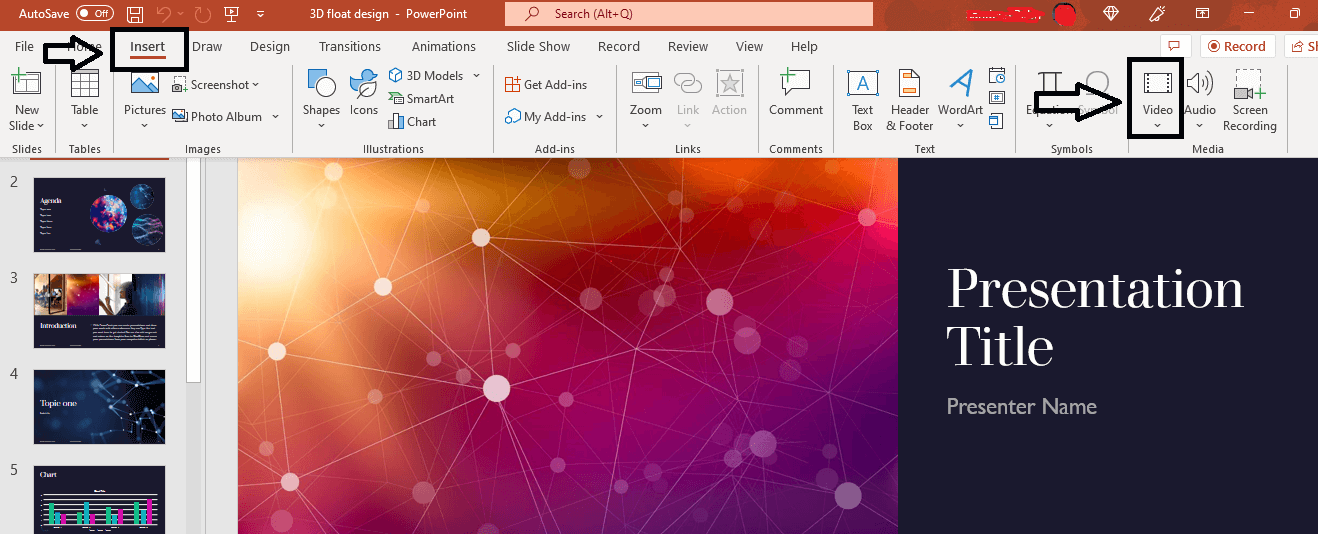Save the presentation with the floppy disk icon
The image size is (1318, 534).
[135, 14]
